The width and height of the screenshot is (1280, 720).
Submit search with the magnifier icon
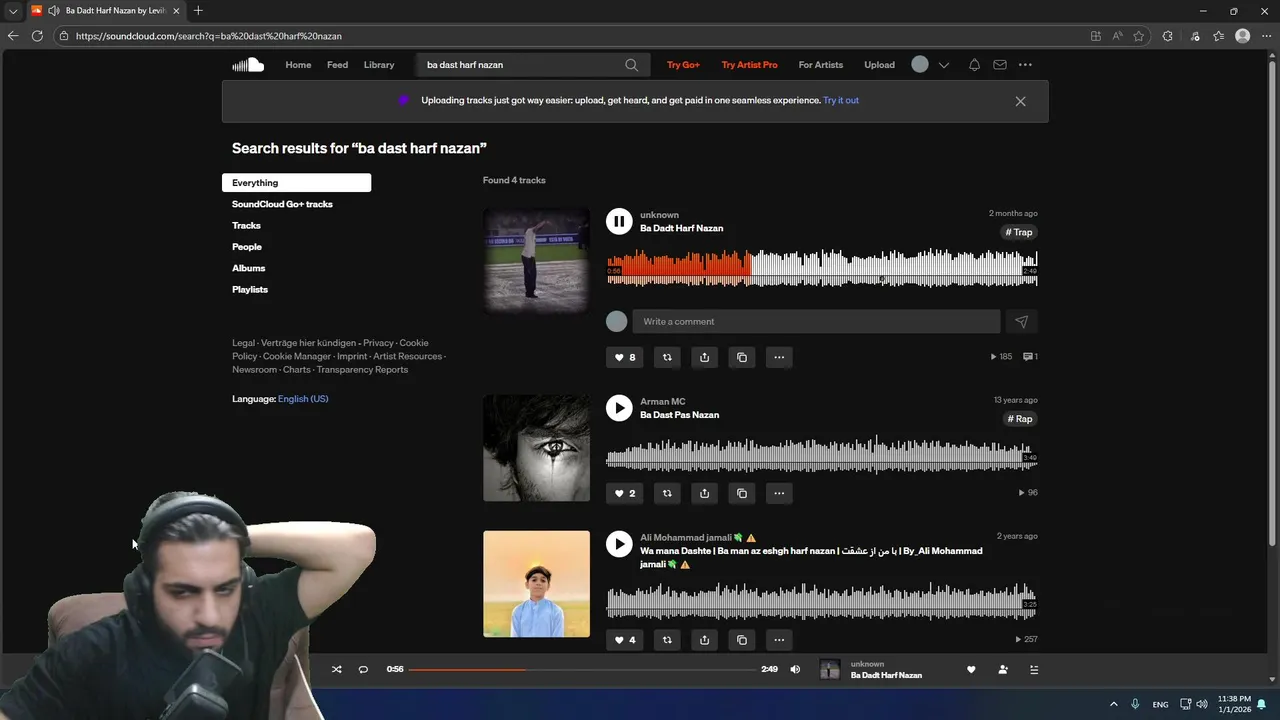(x=631, y=65)
